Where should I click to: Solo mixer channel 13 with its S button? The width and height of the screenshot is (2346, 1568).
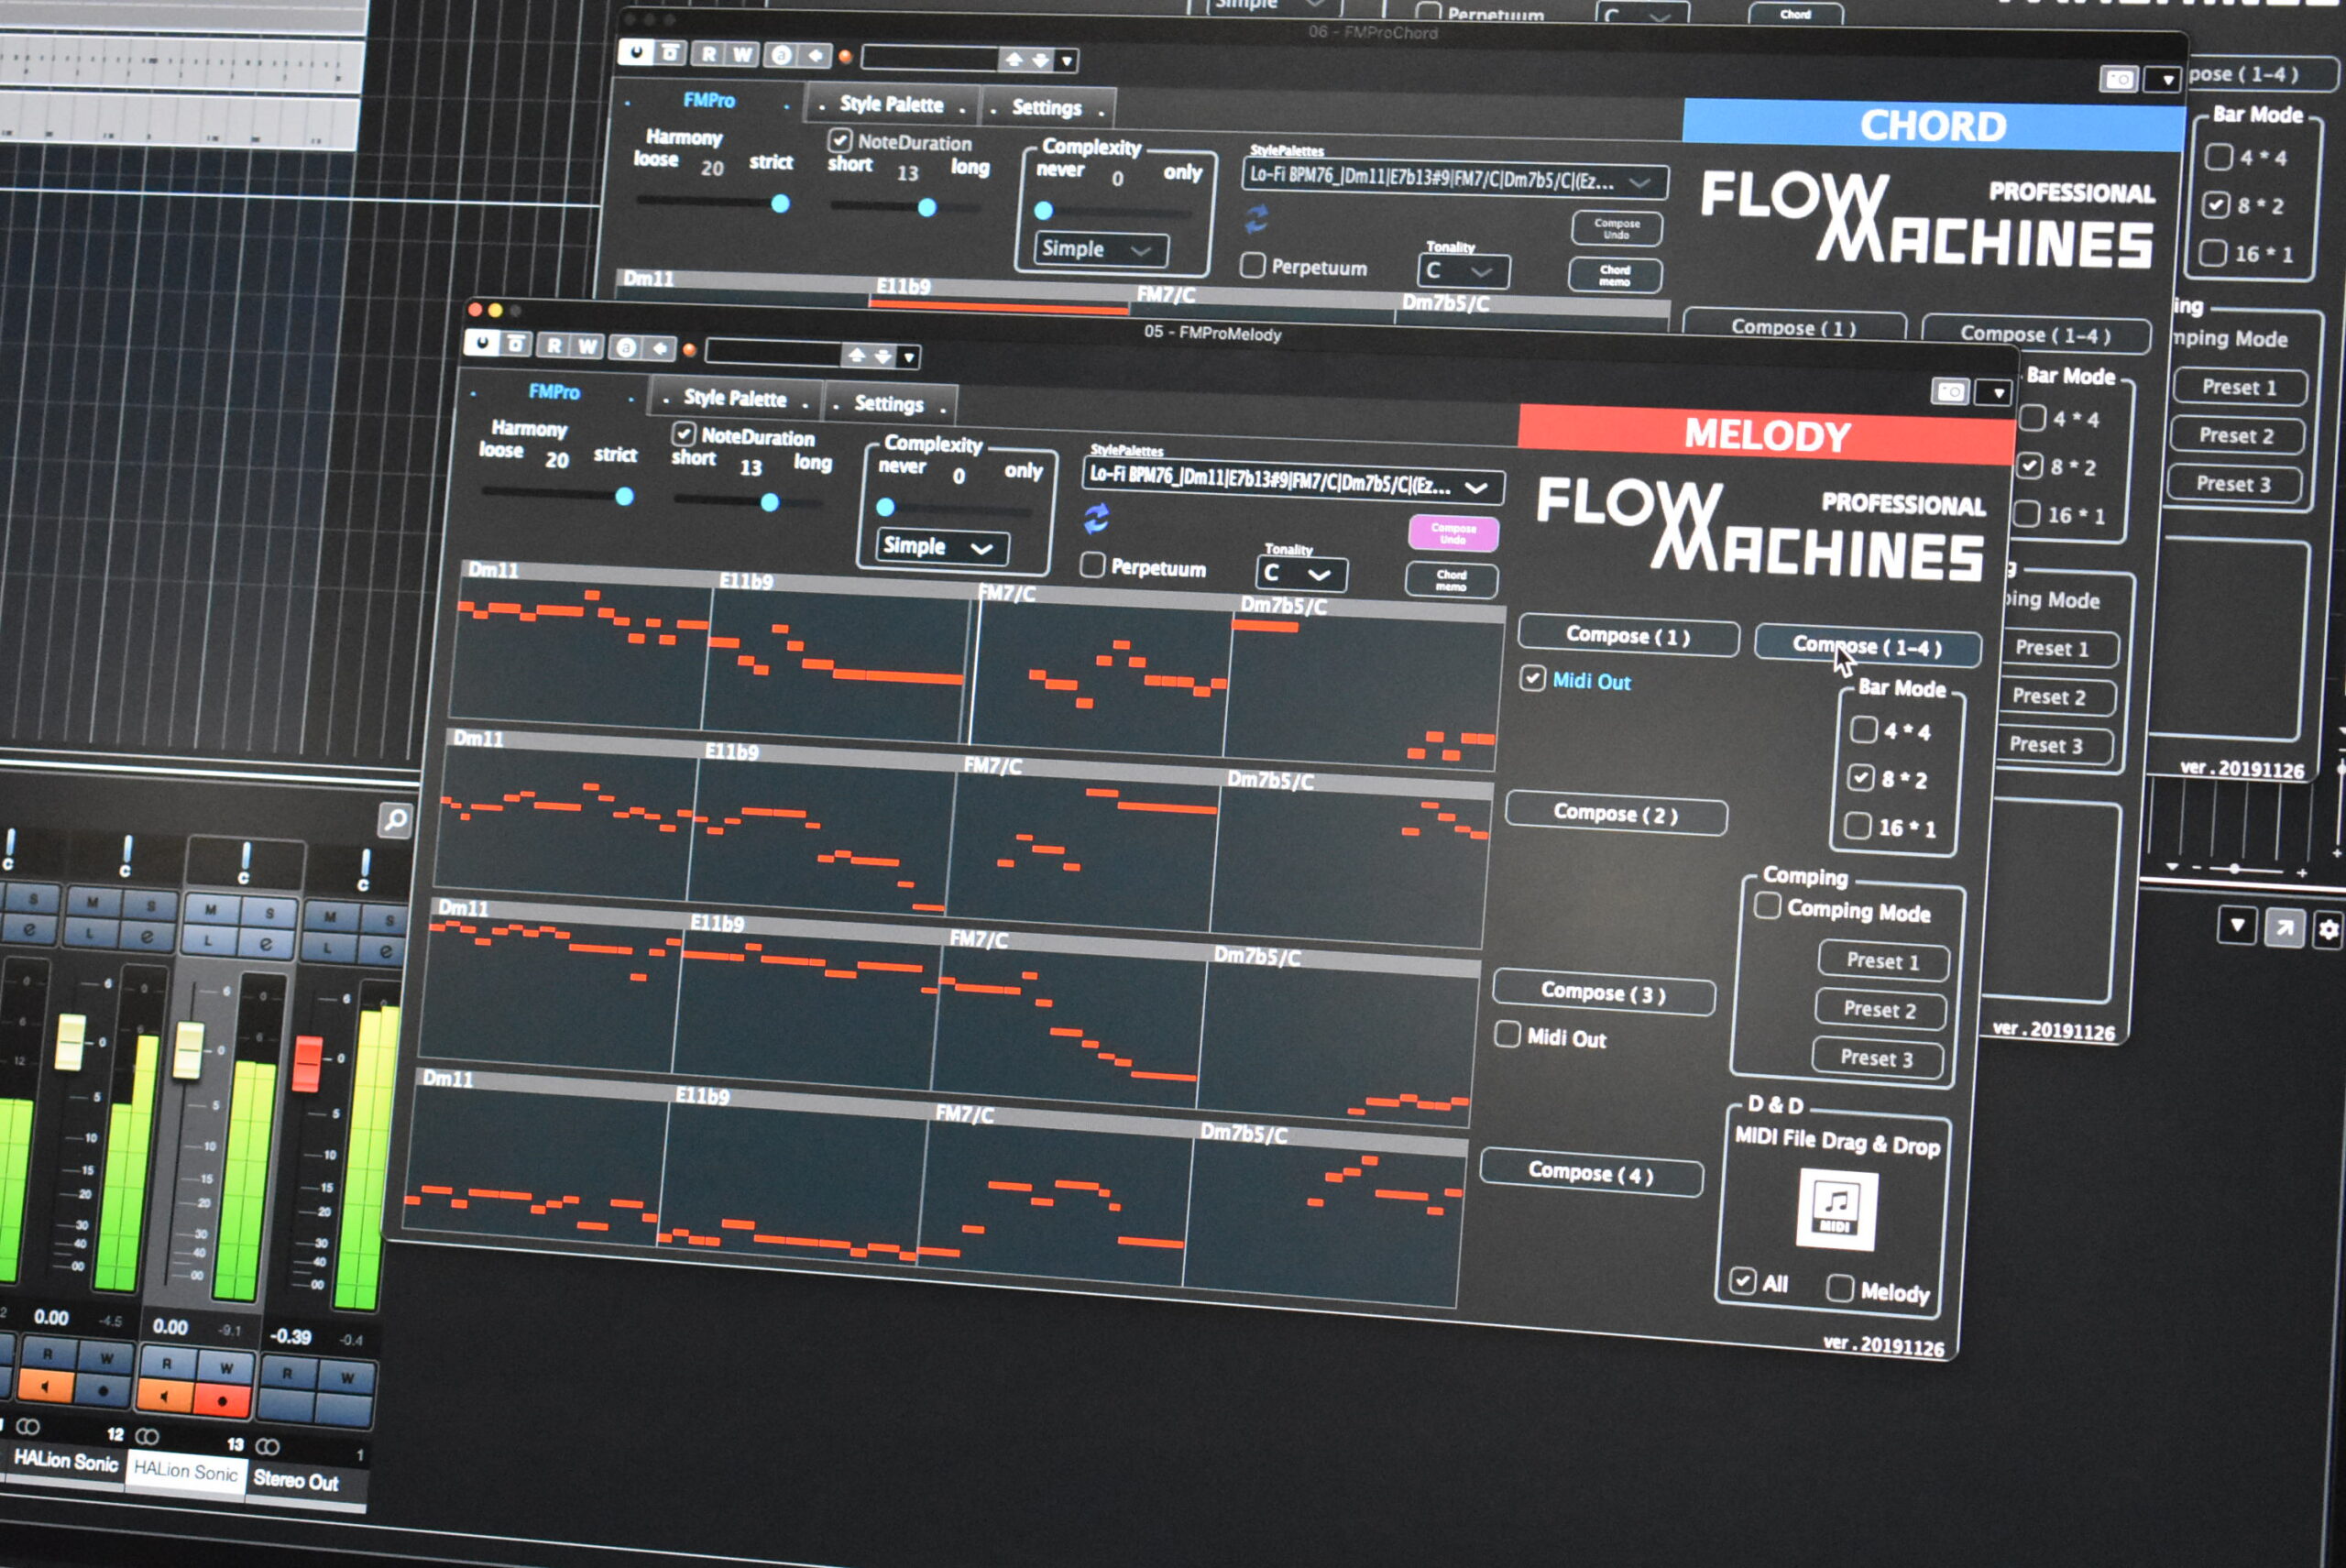pyautogui.click(x=269, y=913)
